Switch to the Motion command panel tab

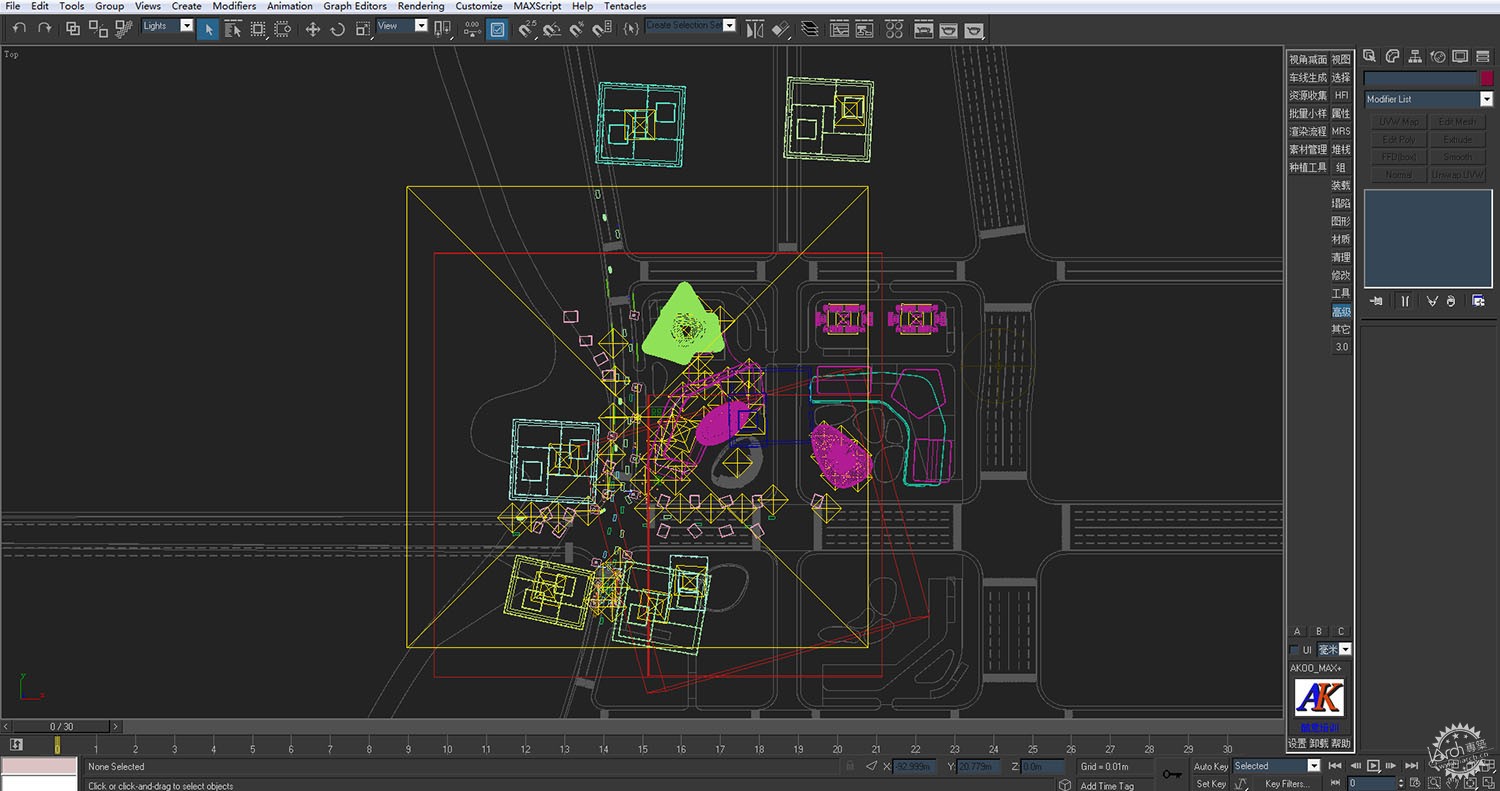1438,56
